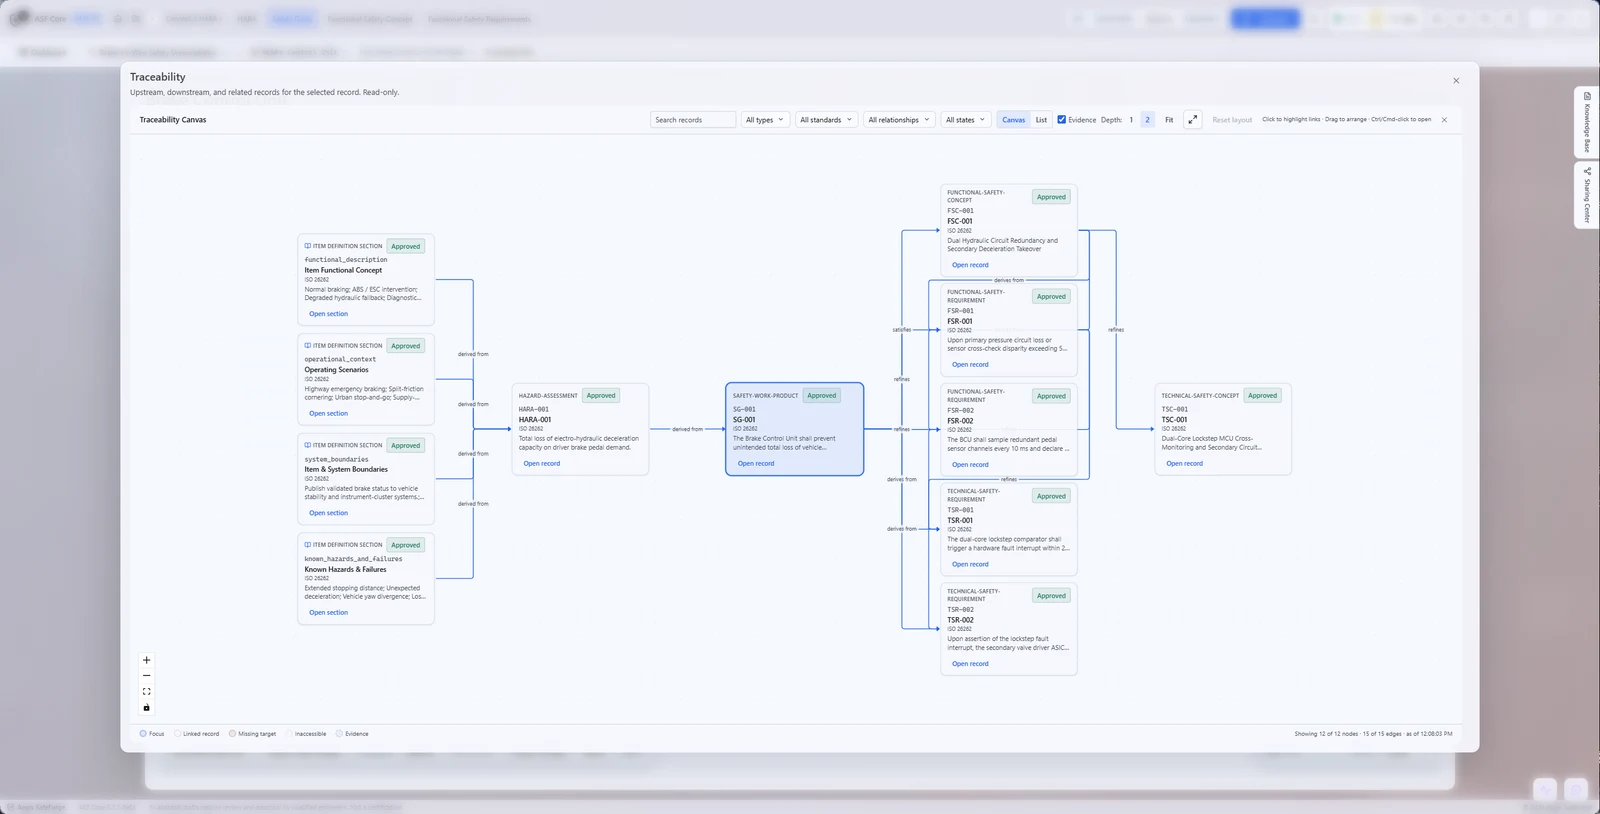Image resolution: width=1600 pixels, height=814 pixels.
Task: Open the Sharing Center side panel
Action: click(1587, 195)
